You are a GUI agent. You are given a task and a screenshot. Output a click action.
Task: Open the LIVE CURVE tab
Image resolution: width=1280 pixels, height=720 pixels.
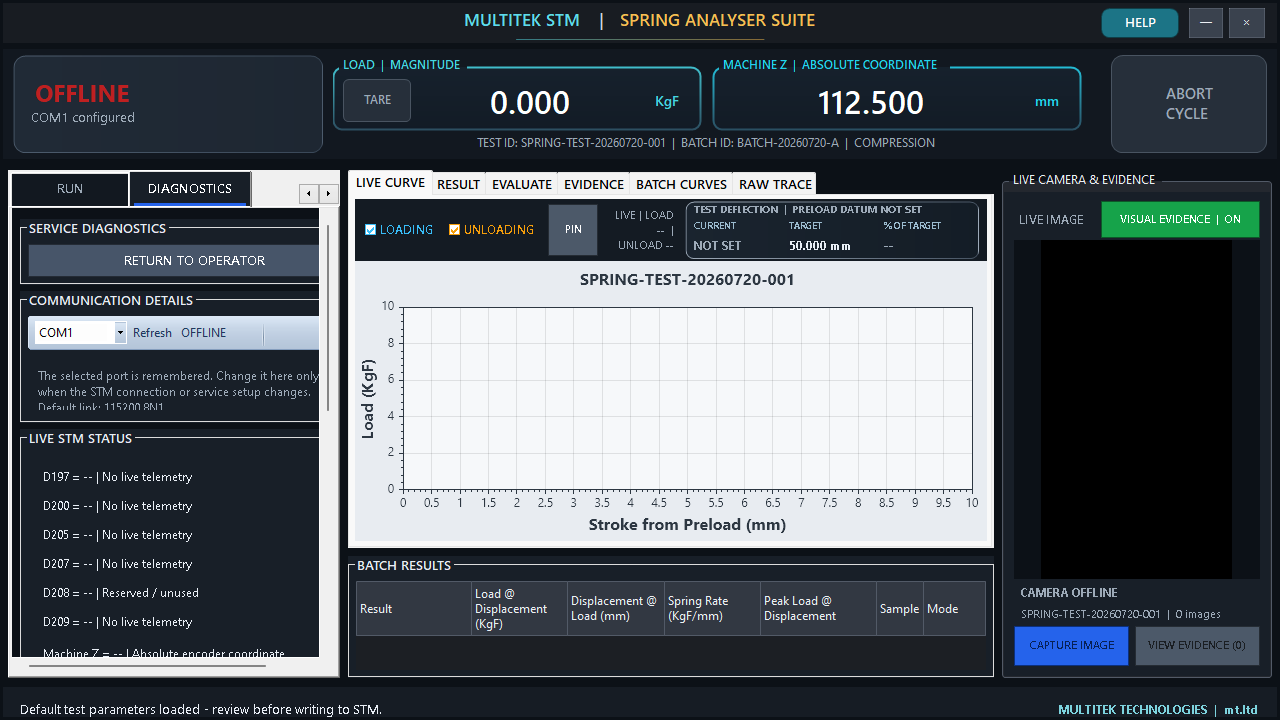pos(391,183)
